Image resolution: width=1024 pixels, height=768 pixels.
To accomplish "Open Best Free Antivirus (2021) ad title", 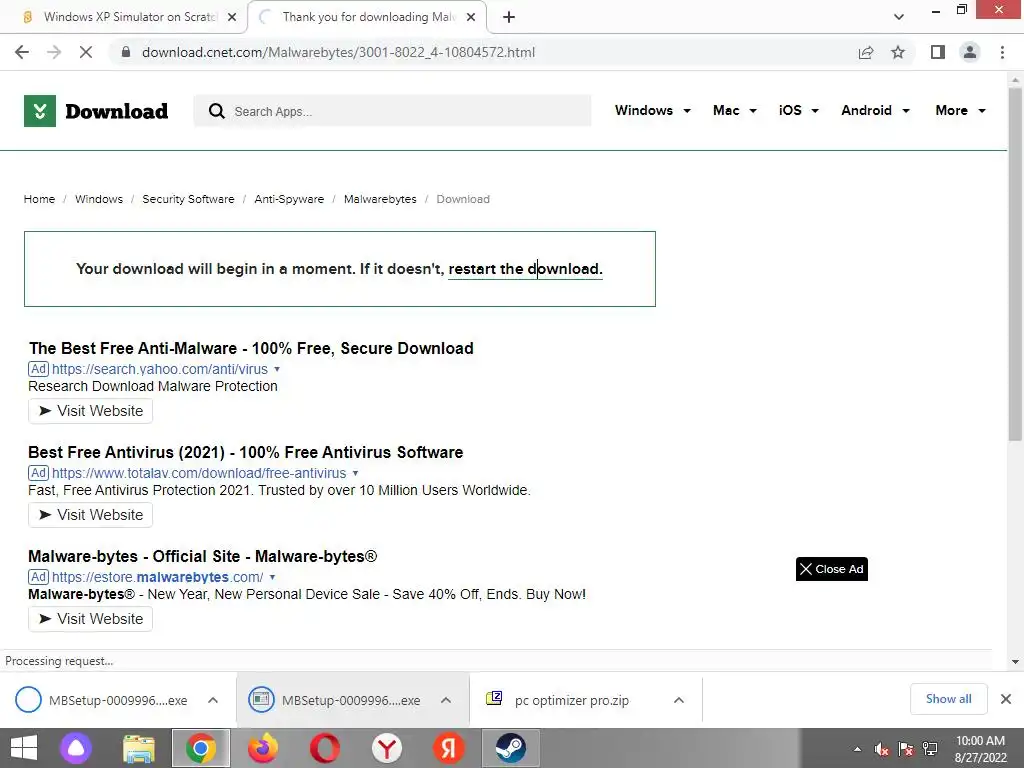I will 246,452.
